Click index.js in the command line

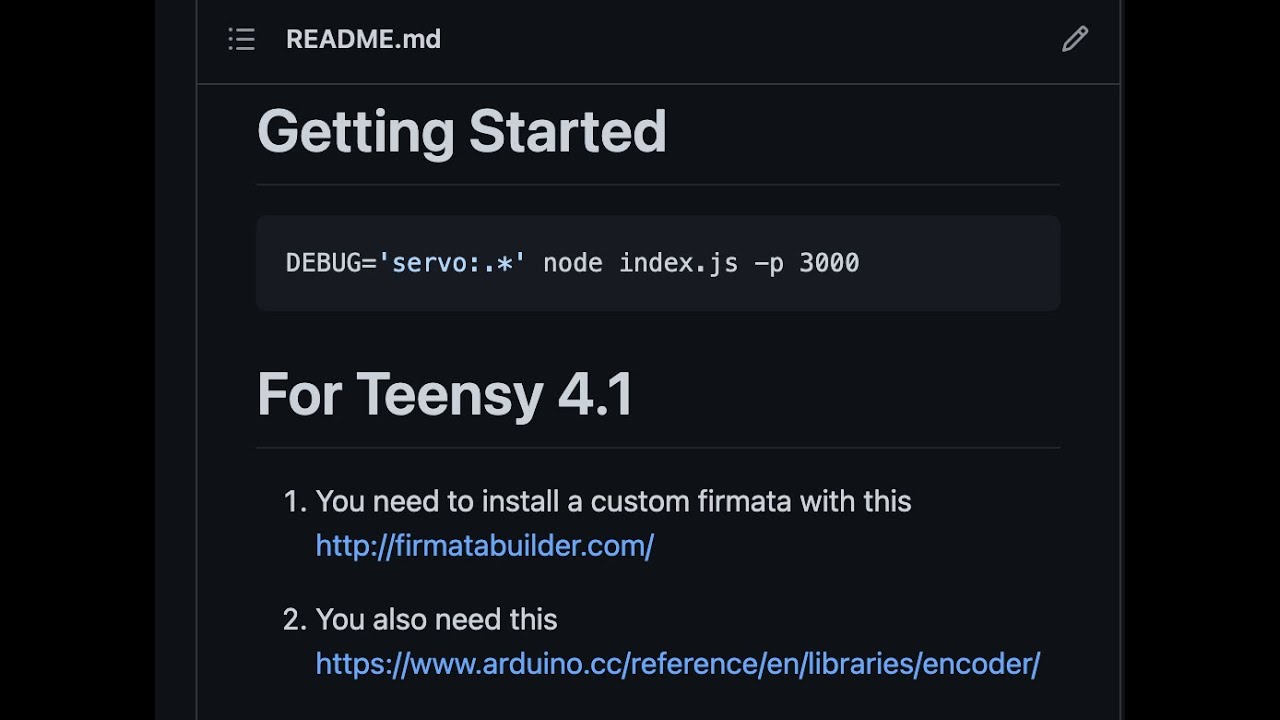click(x=678, y=263)
